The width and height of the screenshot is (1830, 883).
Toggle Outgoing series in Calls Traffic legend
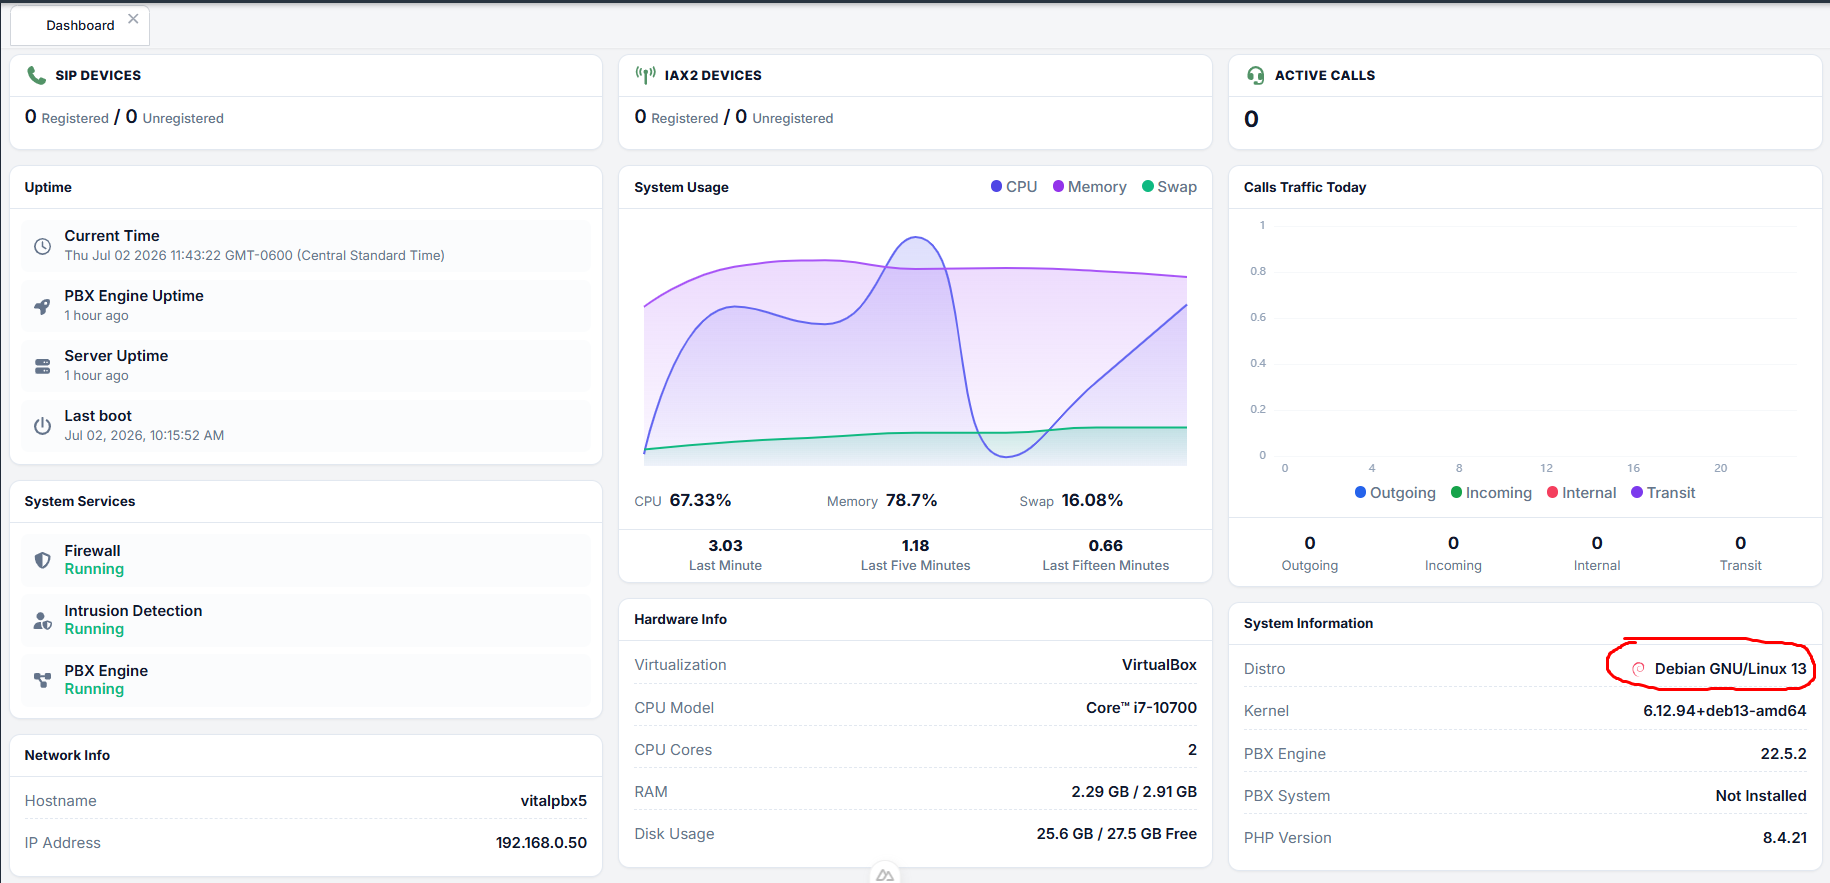coord(1395,493)
